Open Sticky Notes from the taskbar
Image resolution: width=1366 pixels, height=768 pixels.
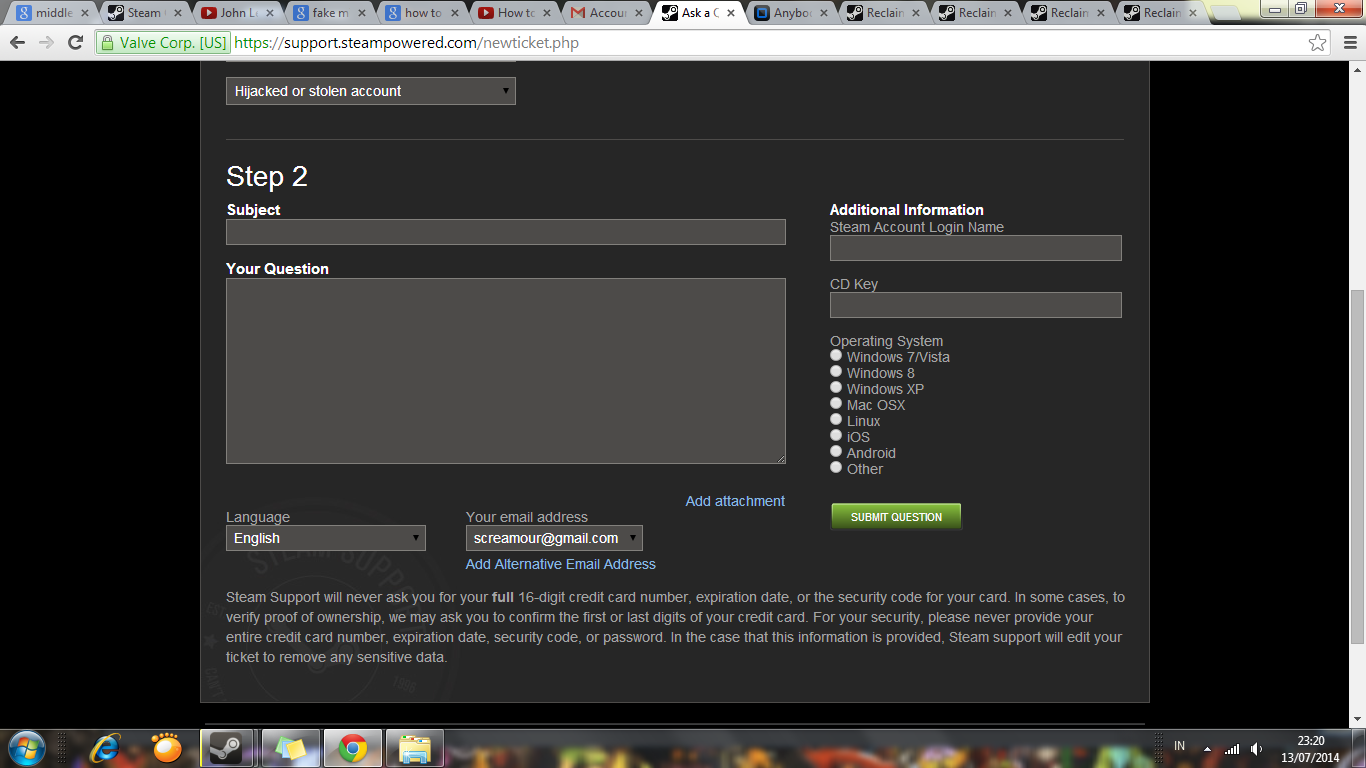[290, 748]
